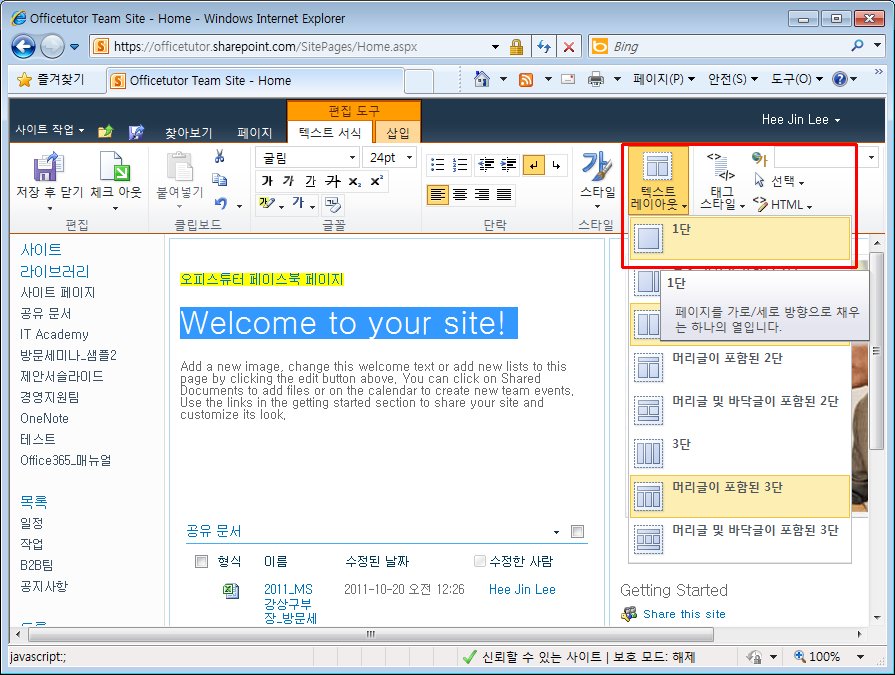
Task: Open the 굴림 font name dropdown
Action: click(352, 157)
